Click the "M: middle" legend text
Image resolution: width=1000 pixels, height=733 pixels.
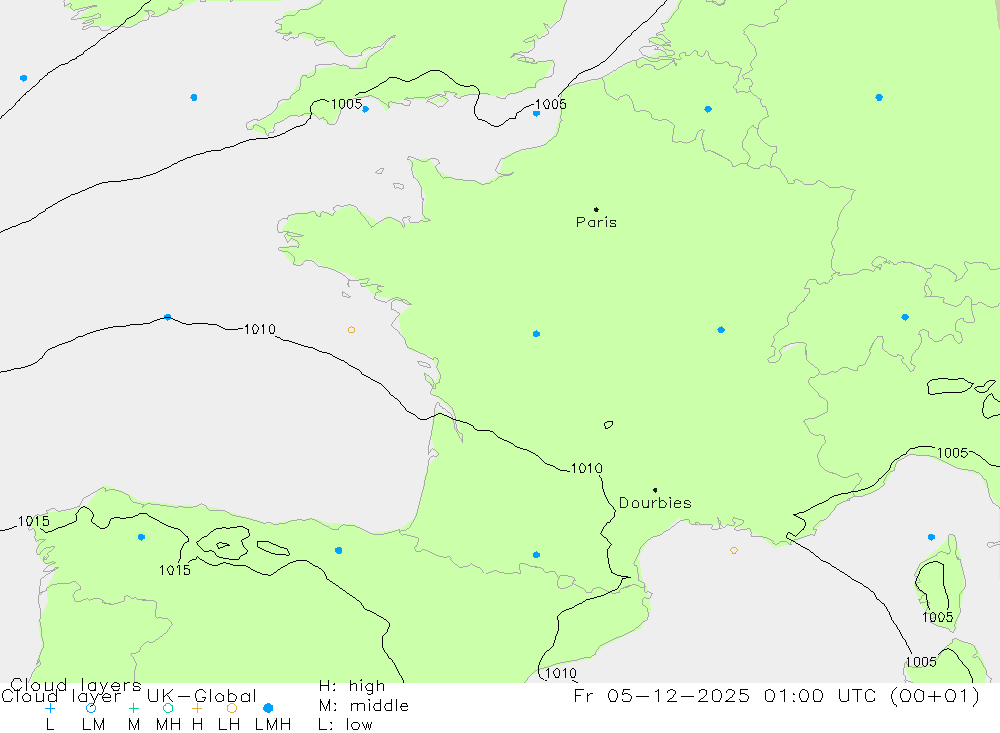(x=364, y=705)
